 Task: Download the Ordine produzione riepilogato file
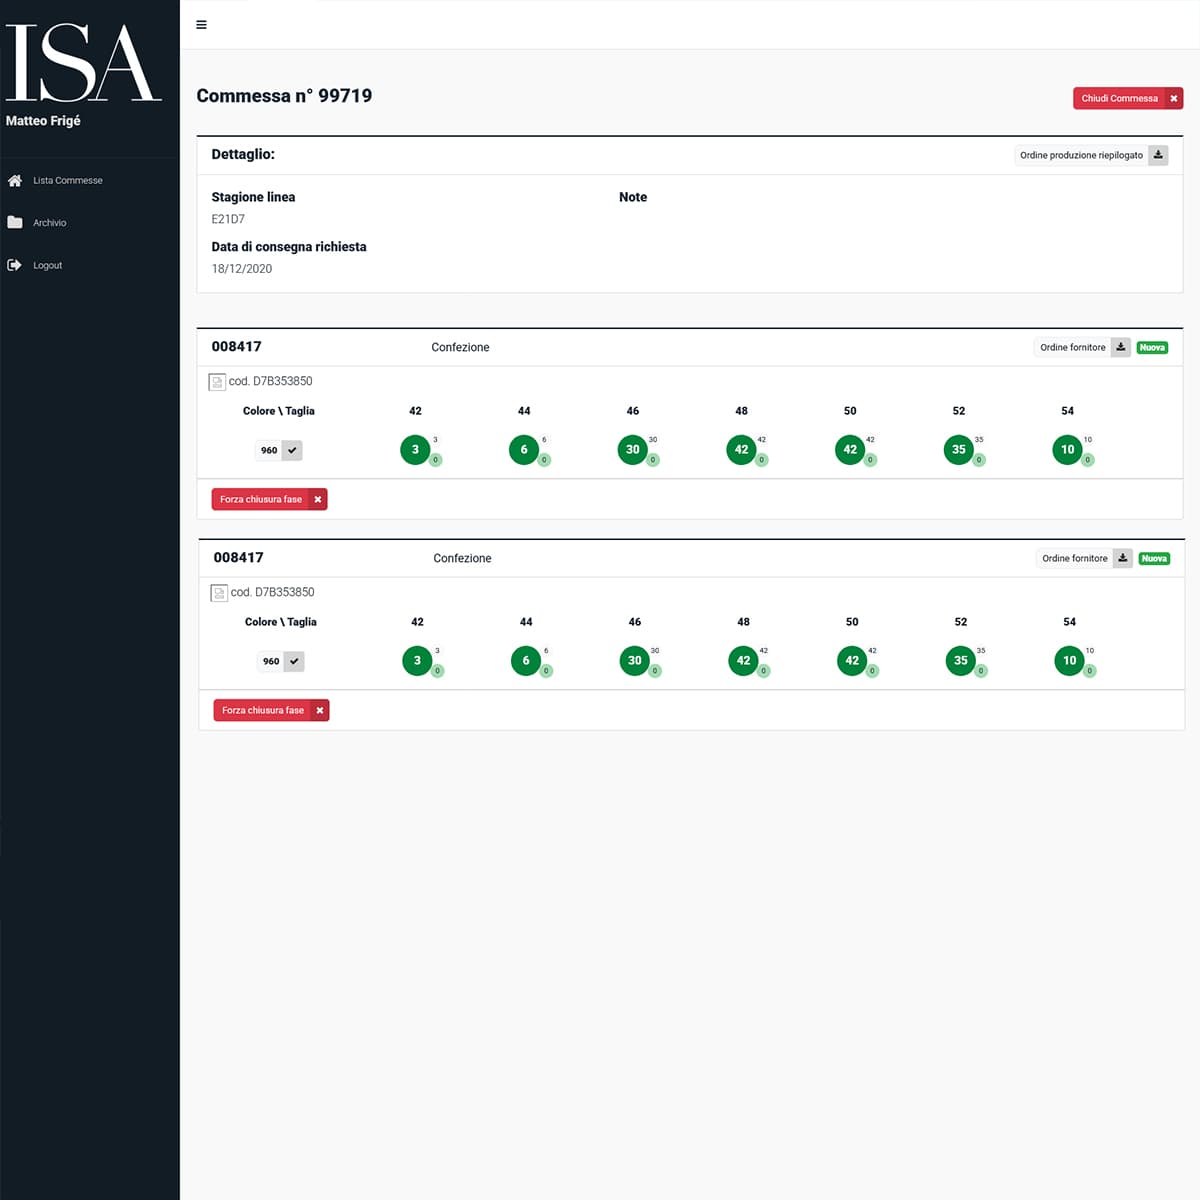coord(1158,155)
